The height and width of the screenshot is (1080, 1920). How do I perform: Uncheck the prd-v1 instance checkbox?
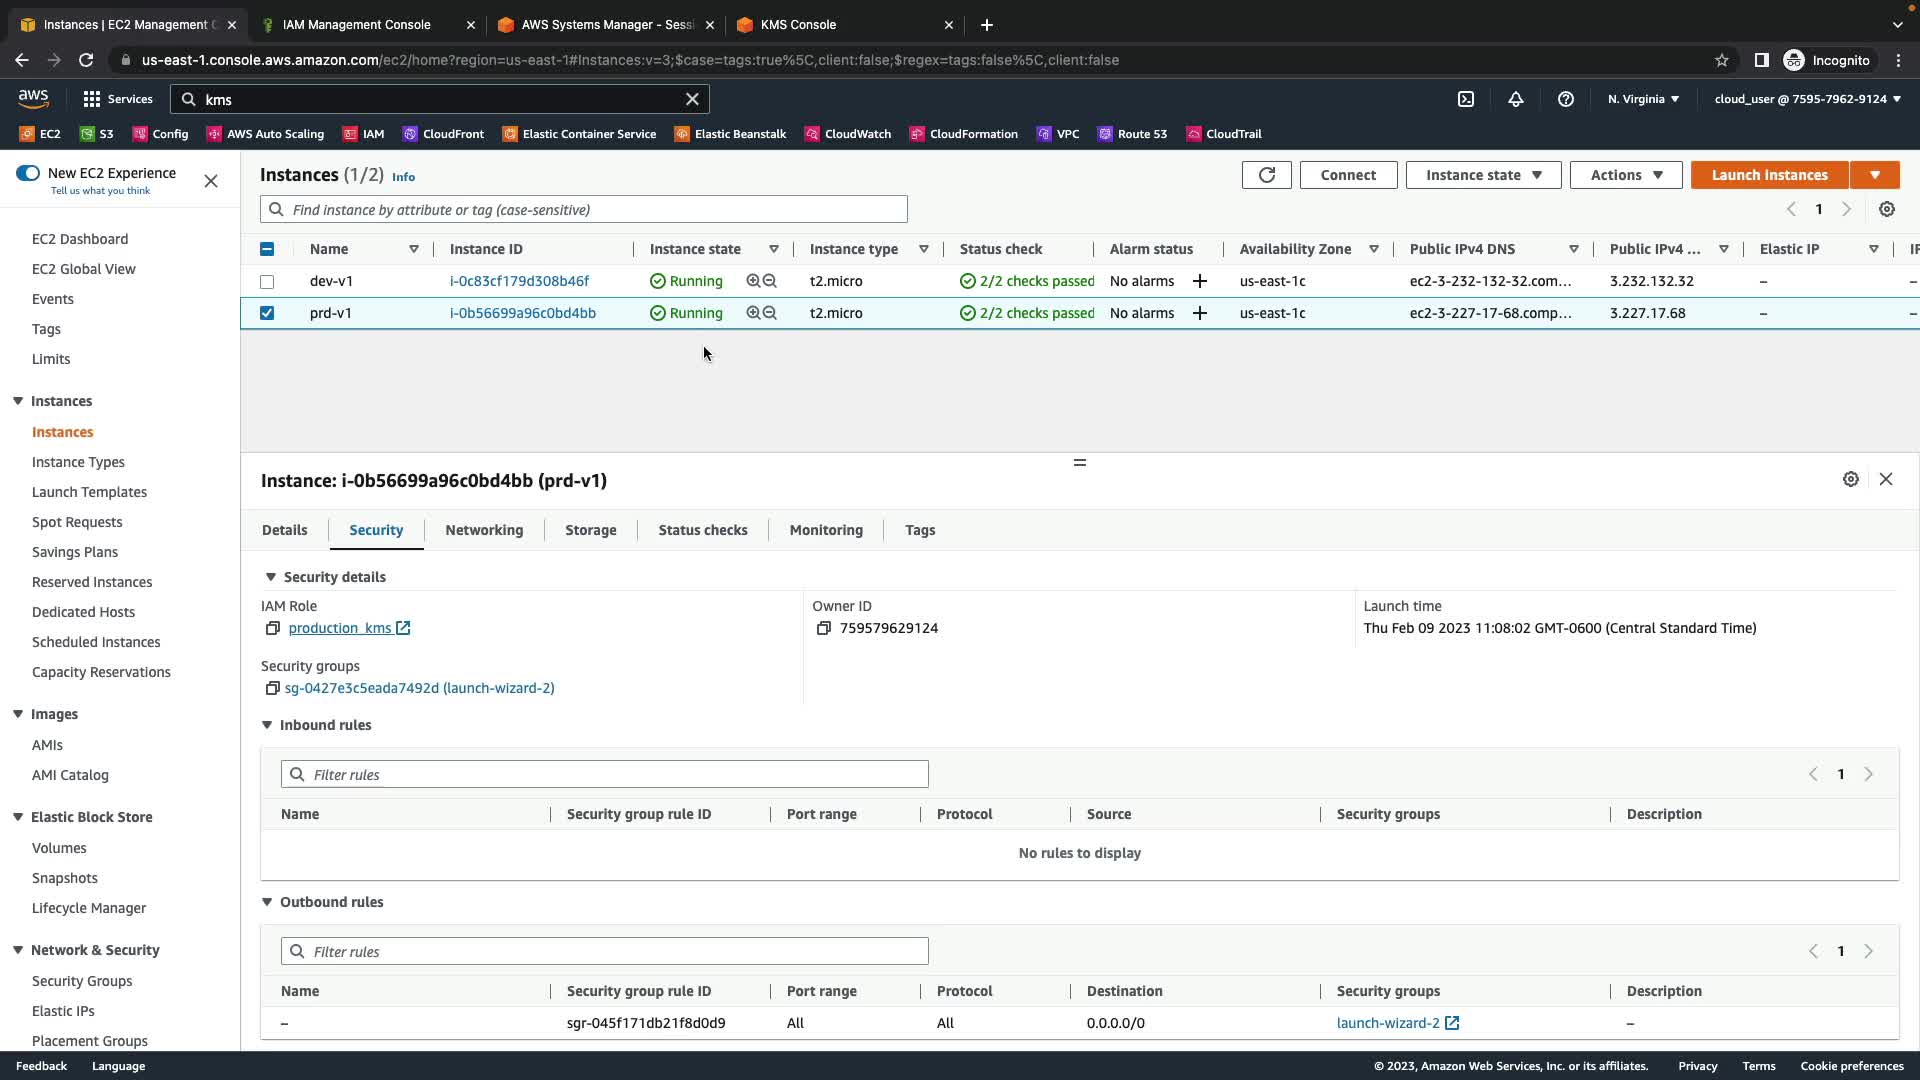pos(267,313)
